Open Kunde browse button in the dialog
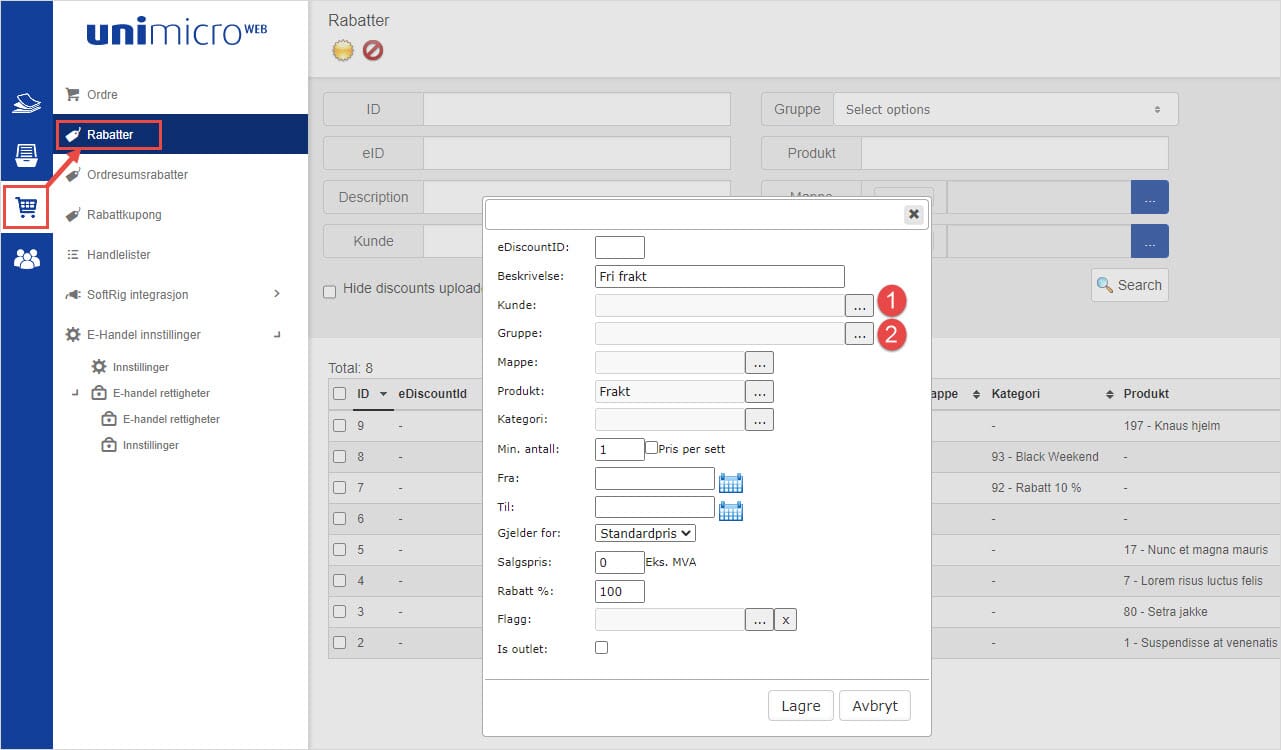The image size is (1281, 750). pos(859,306)
